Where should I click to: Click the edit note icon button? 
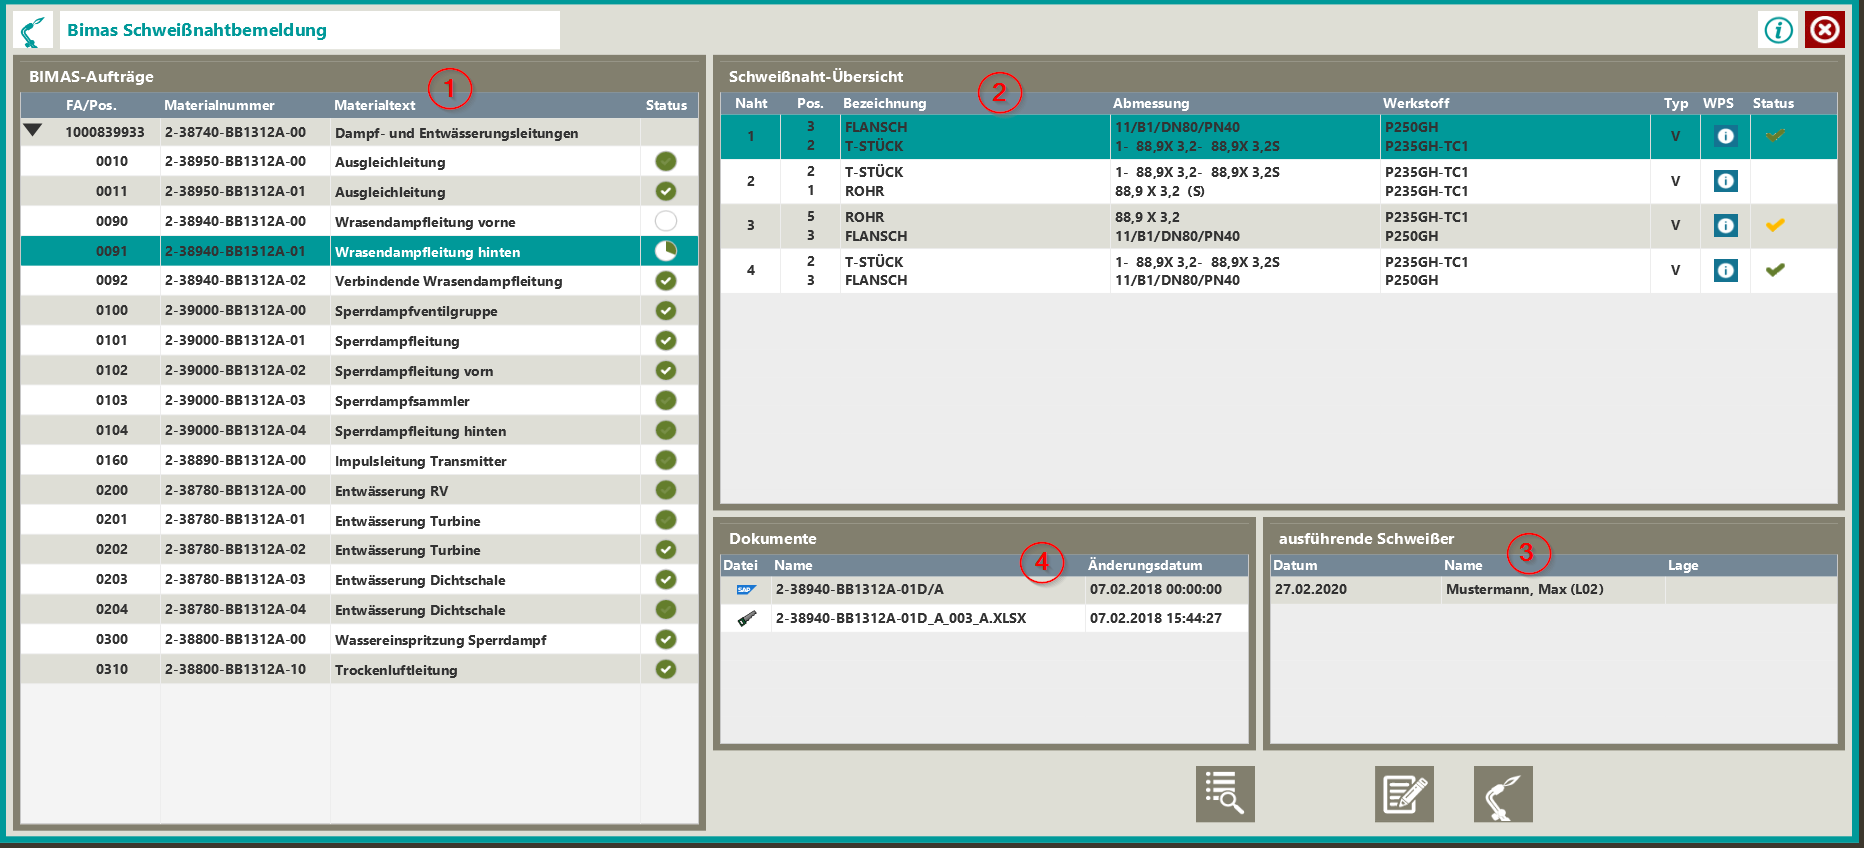tap(1404, 794)
